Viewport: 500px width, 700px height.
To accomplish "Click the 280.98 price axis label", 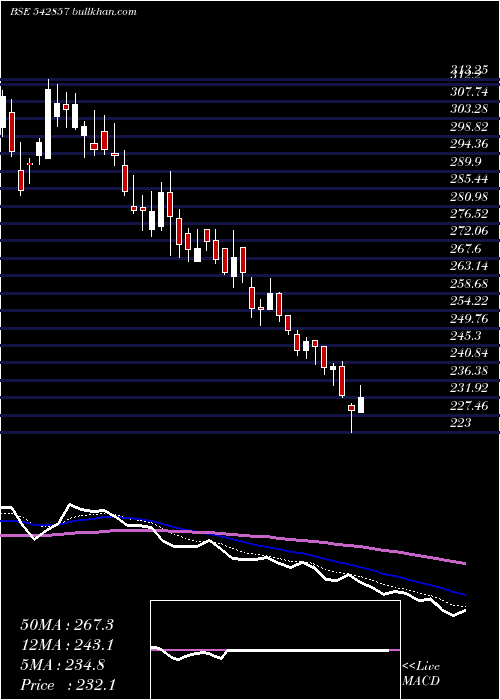I will coord(469,196).
